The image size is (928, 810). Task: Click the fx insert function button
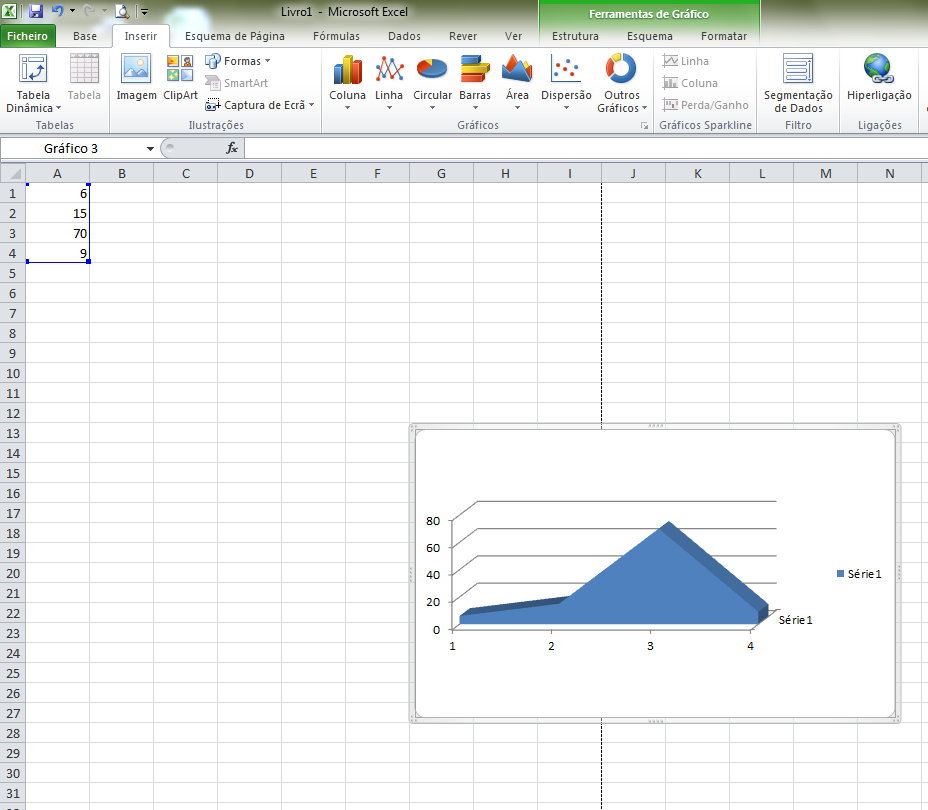pos(232,148)
